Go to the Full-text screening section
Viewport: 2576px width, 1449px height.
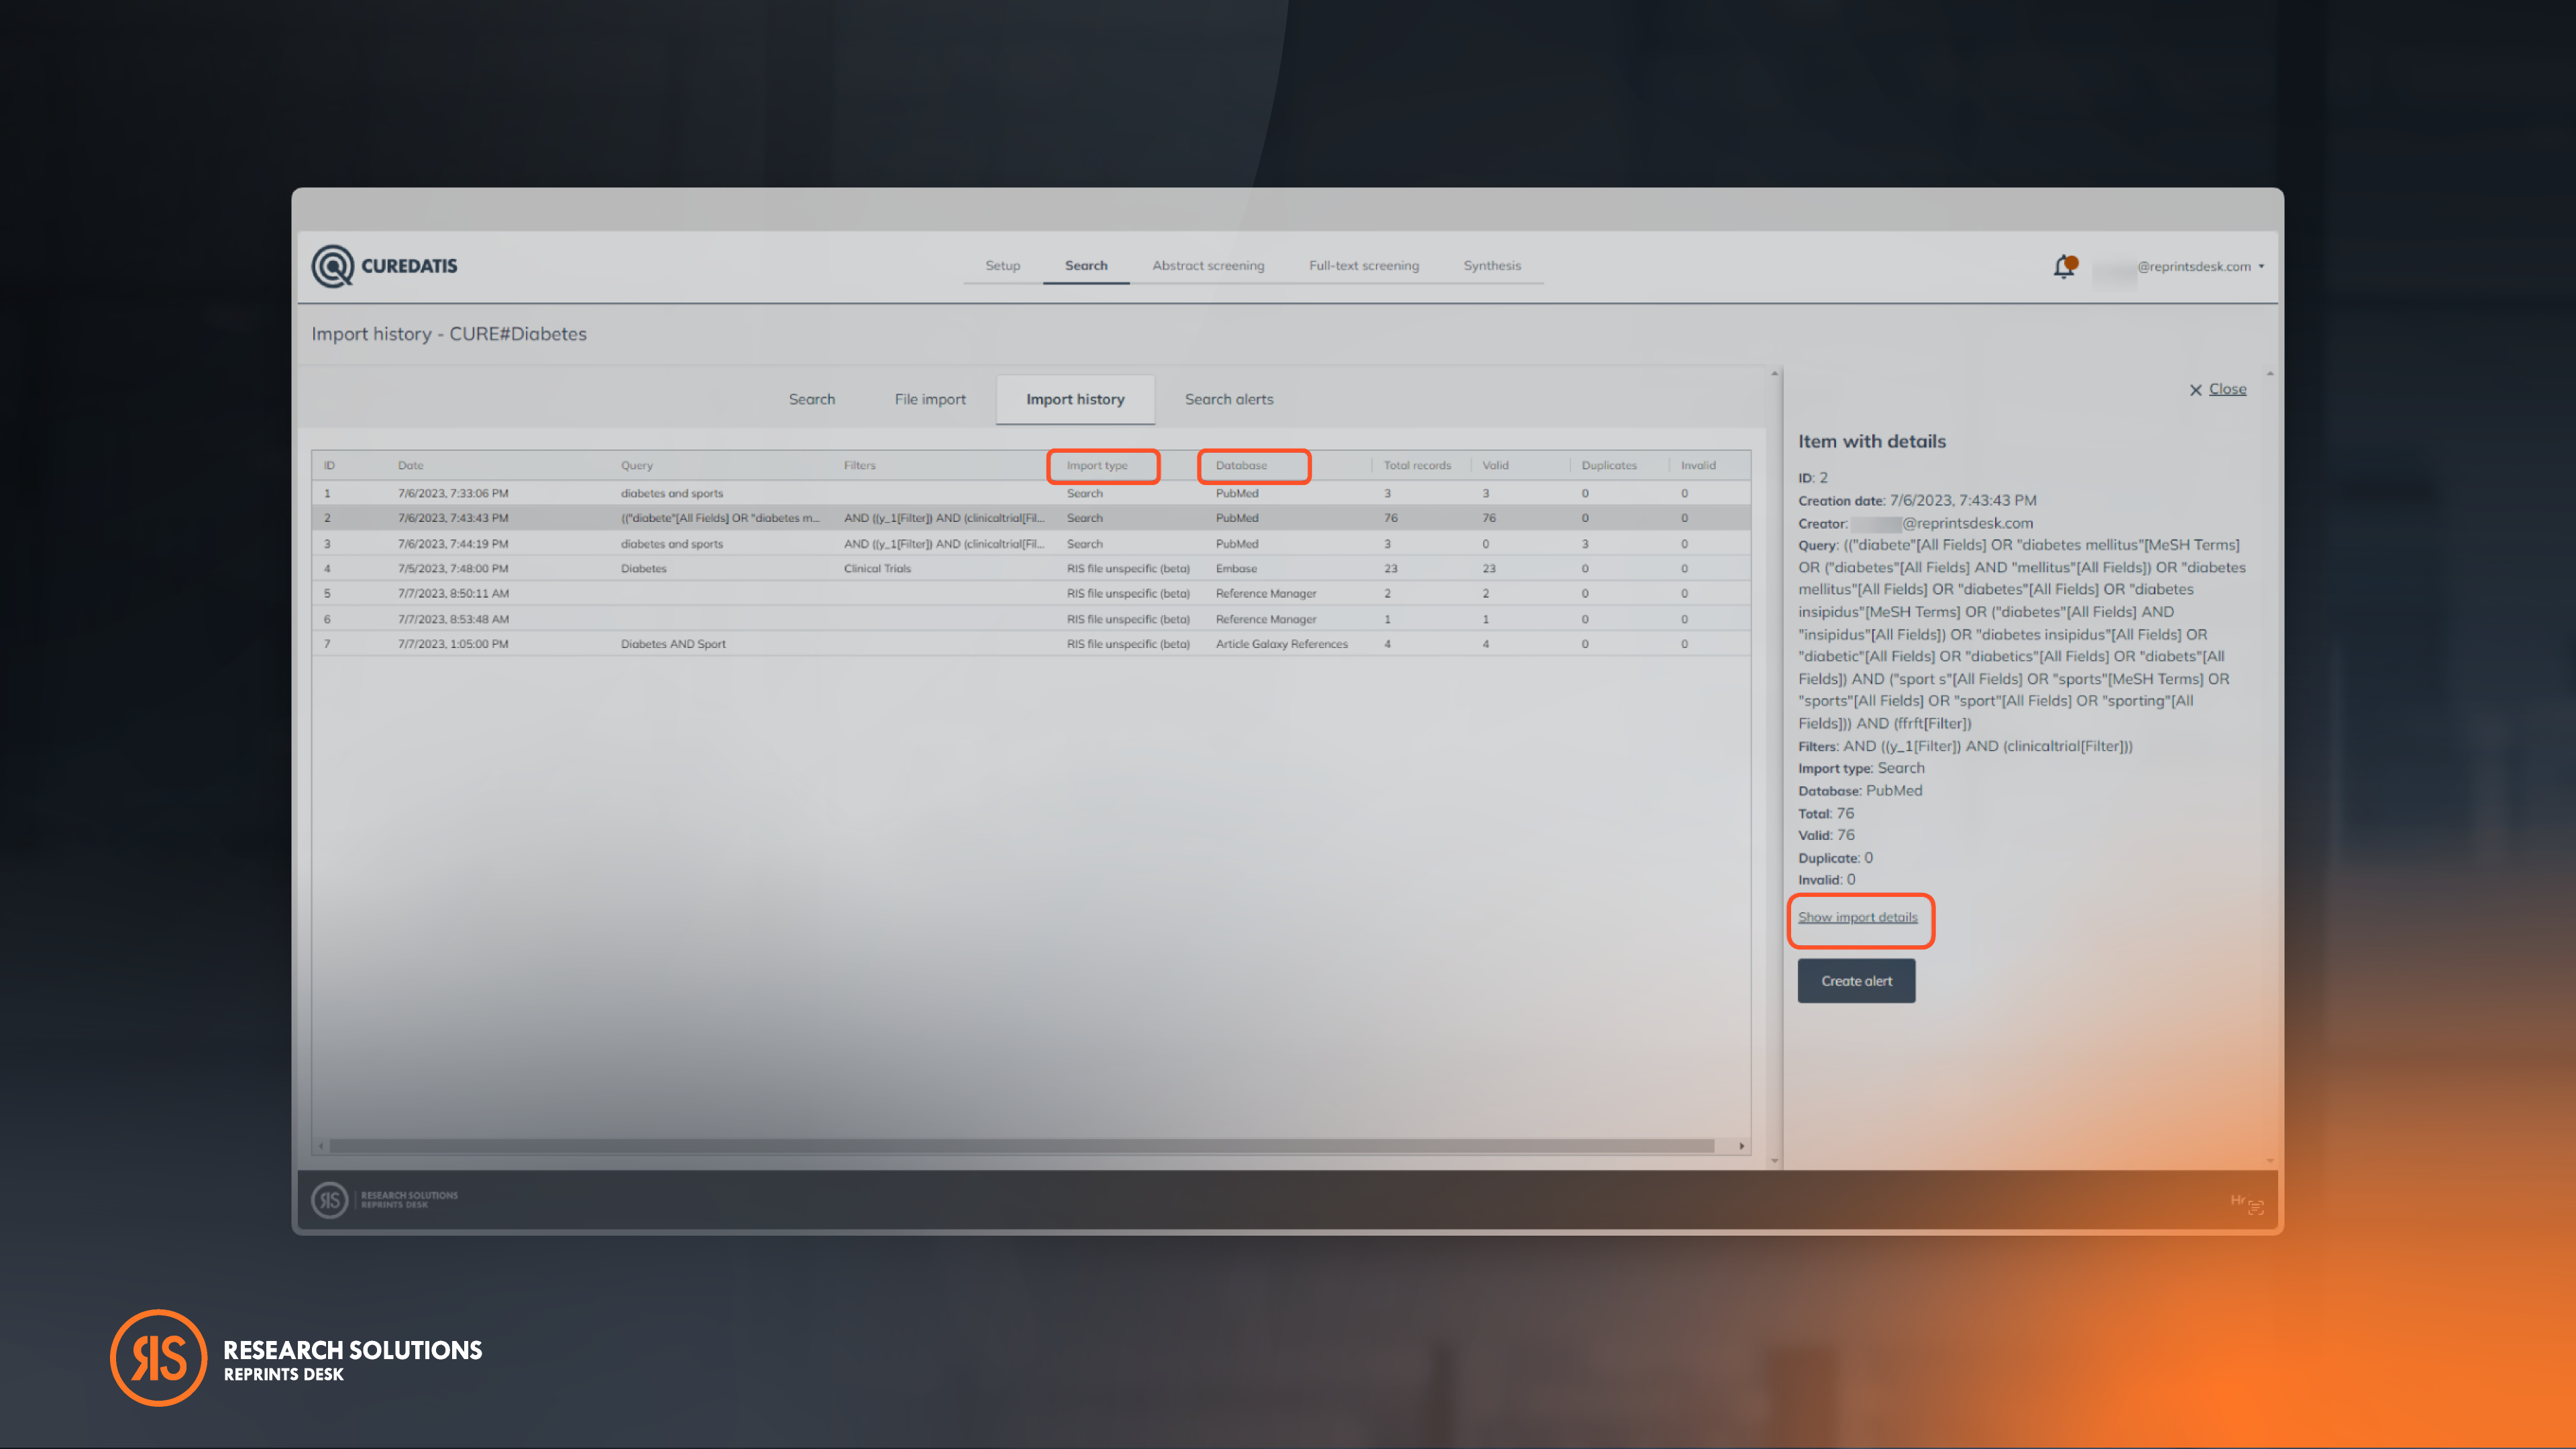1363,266
